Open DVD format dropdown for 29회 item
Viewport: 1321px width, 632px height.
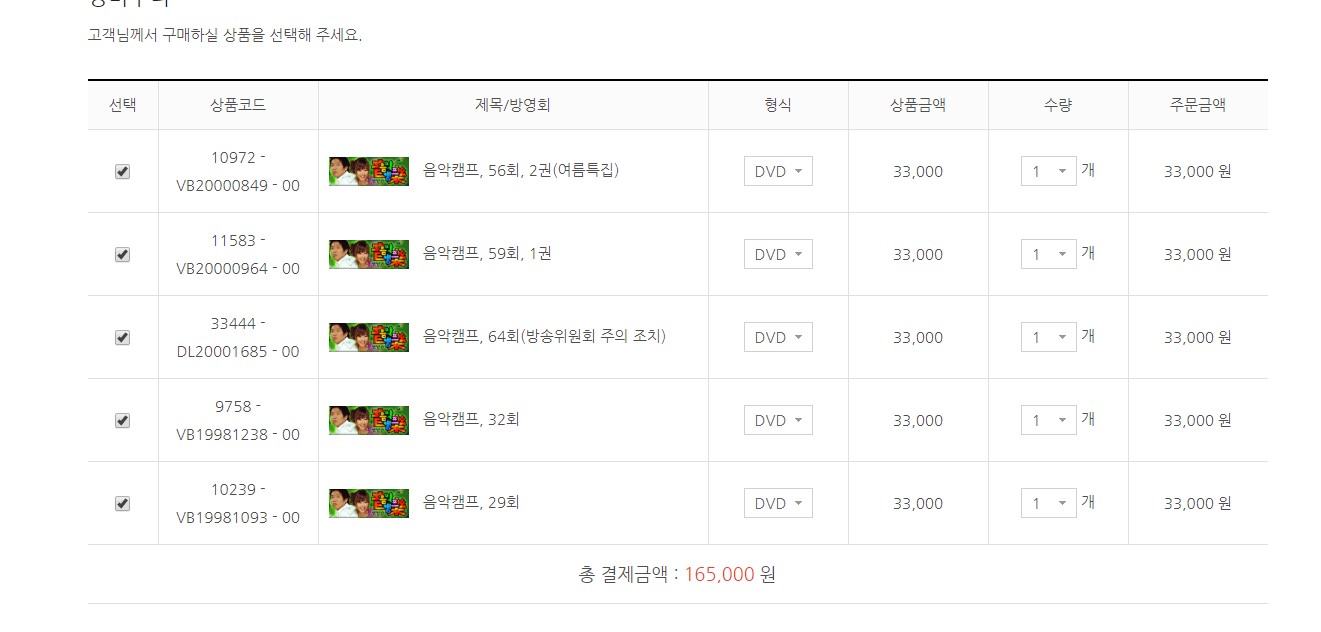tap(778, 503)
